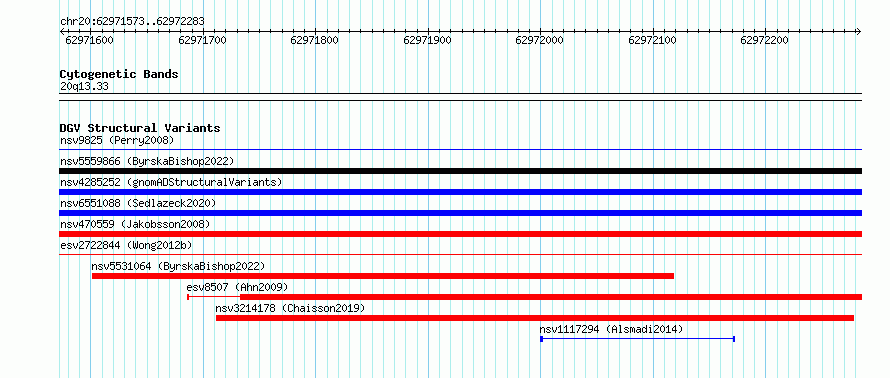Image resolution: width=890 pixels, height=378 pixels.
Task: Click ruler position label 62971700
Action: pyautogui.click(x=202, y=40)
